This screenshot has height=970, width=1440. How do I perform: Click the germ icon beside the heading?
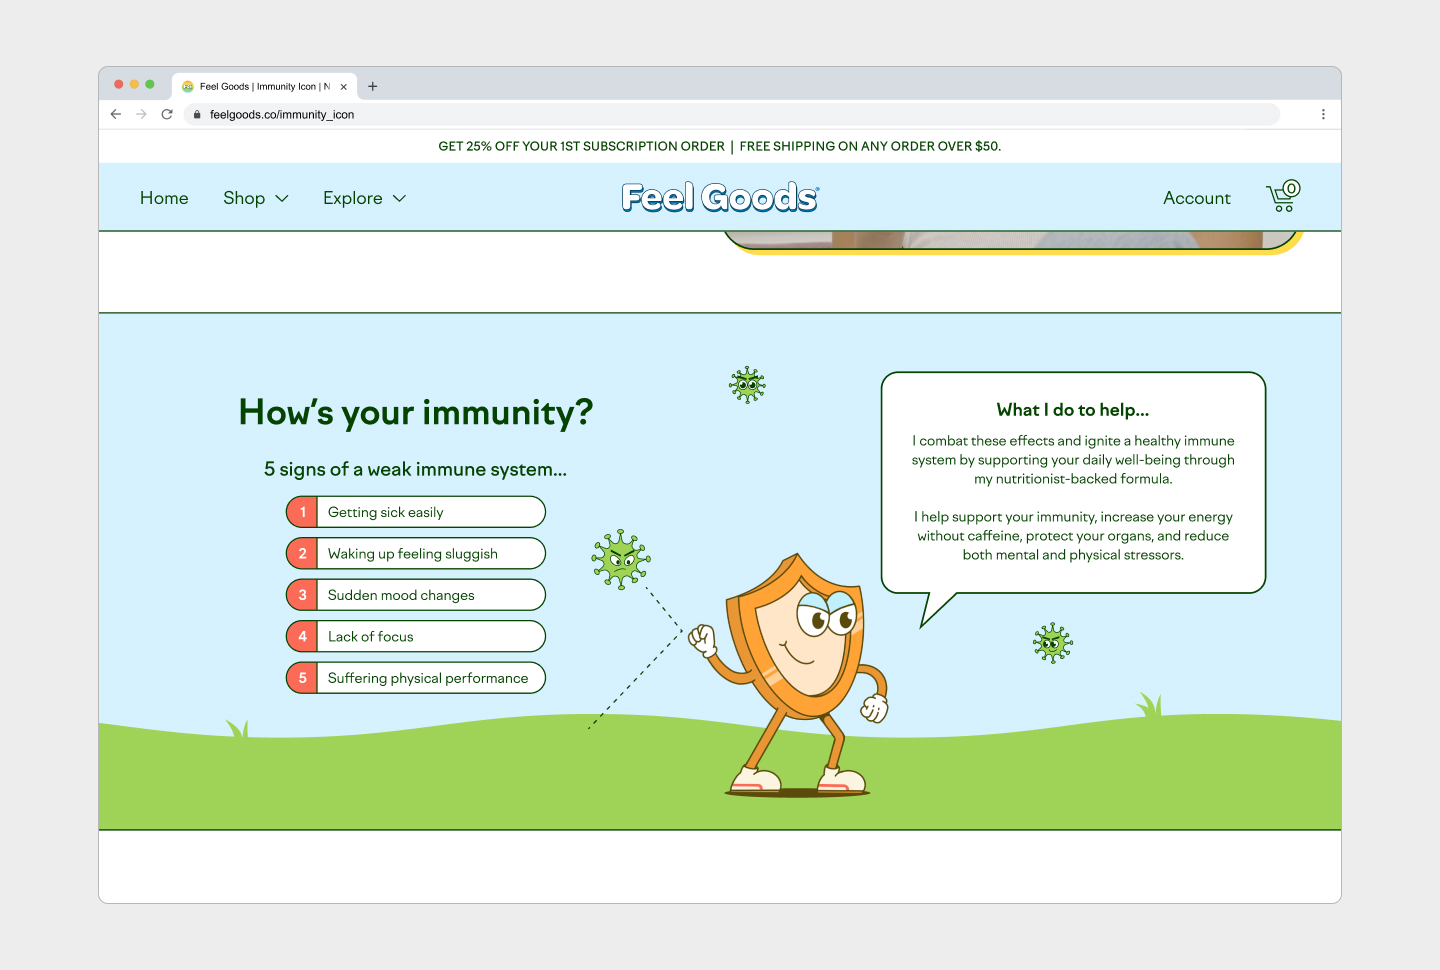[747, 385]
